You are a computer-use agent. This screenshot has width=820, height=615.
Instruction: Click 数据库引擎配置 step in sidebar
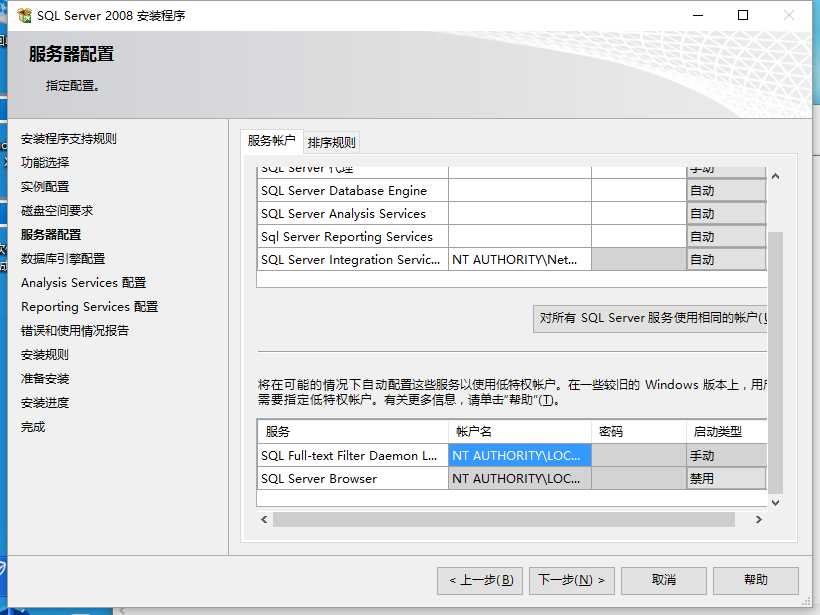coord(63,259)
